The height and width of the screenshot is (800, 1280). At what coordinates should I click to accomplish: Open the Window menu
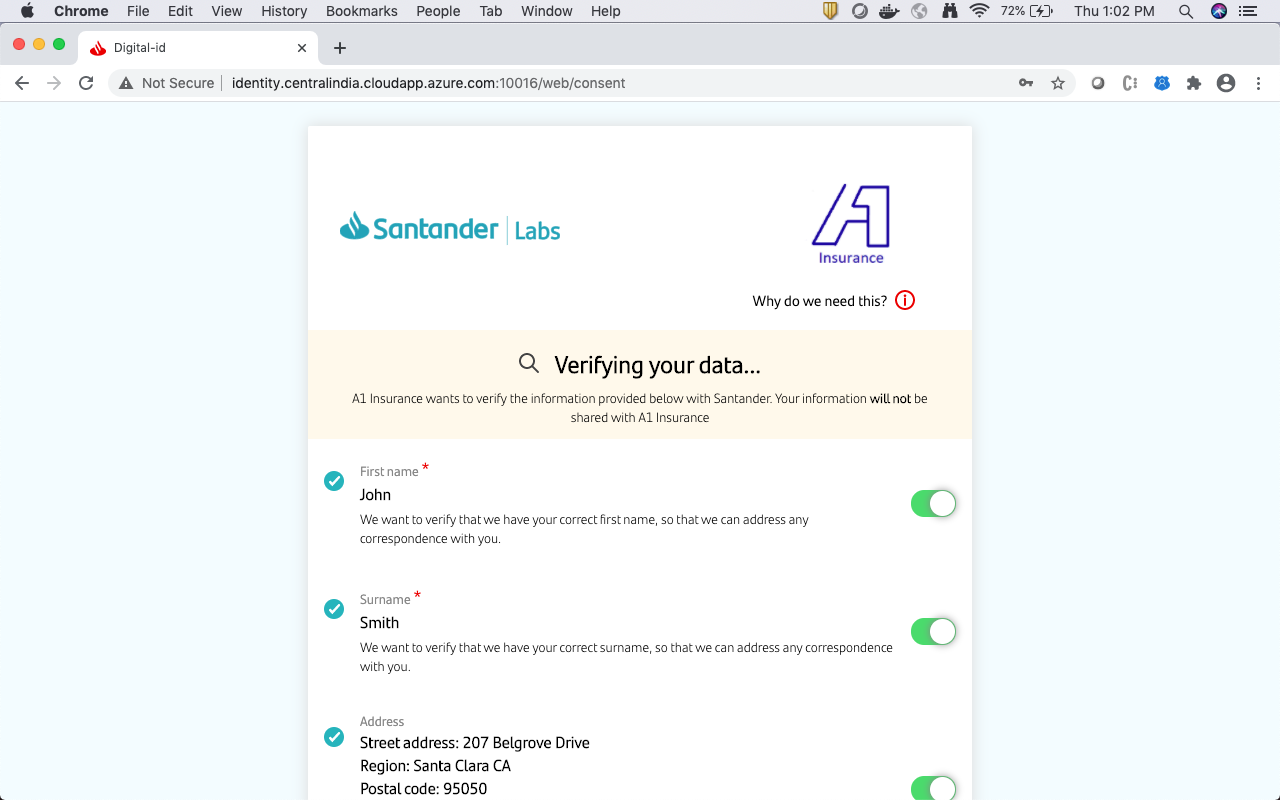point(547,11)
